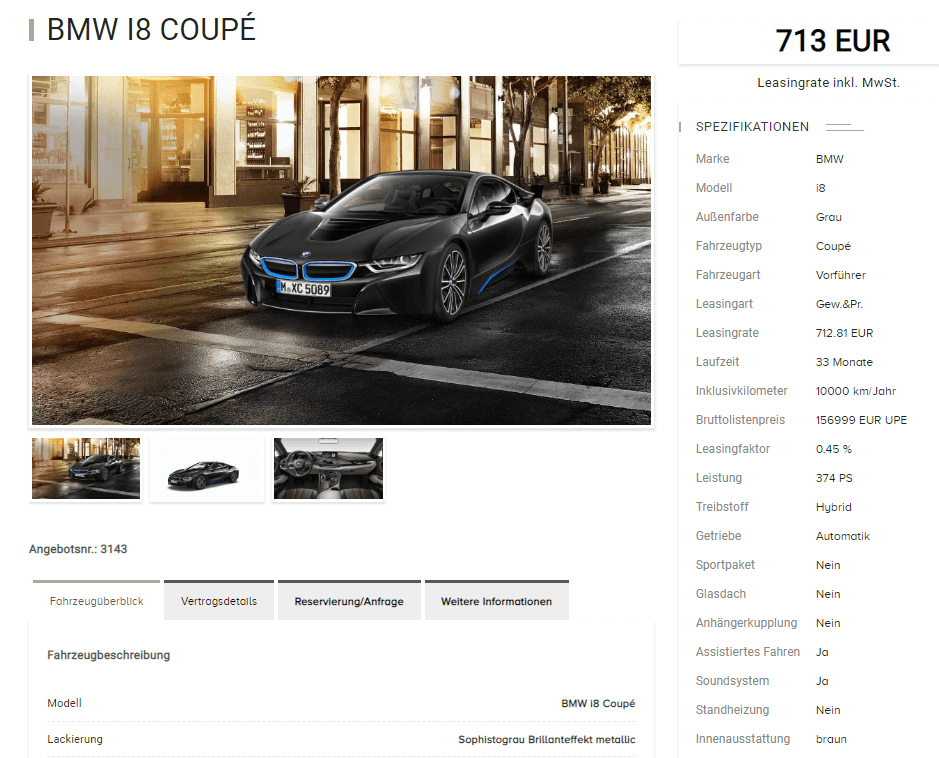This screenshot has width=939, height=758.
Task: Show the side view car thumbnail
Action: coord(207,468)
